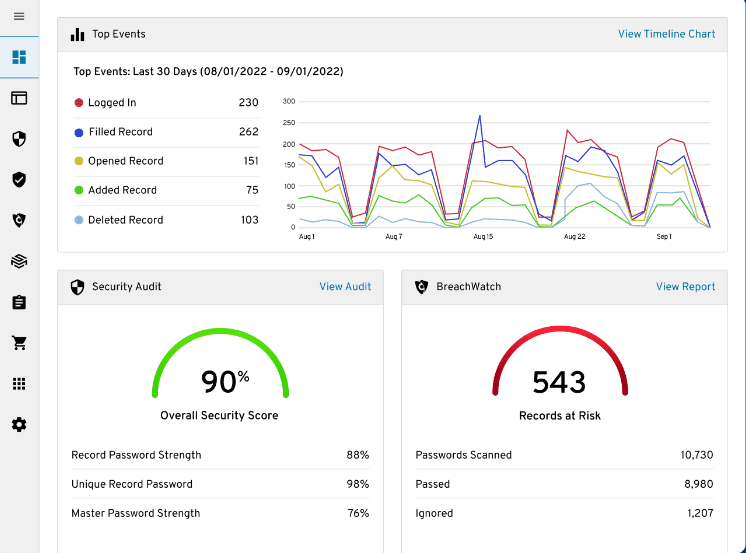This screenshot has height=553, width=746.
Task: Click the stacked layers sidebar icon
Action: click(x=19, y=261)
